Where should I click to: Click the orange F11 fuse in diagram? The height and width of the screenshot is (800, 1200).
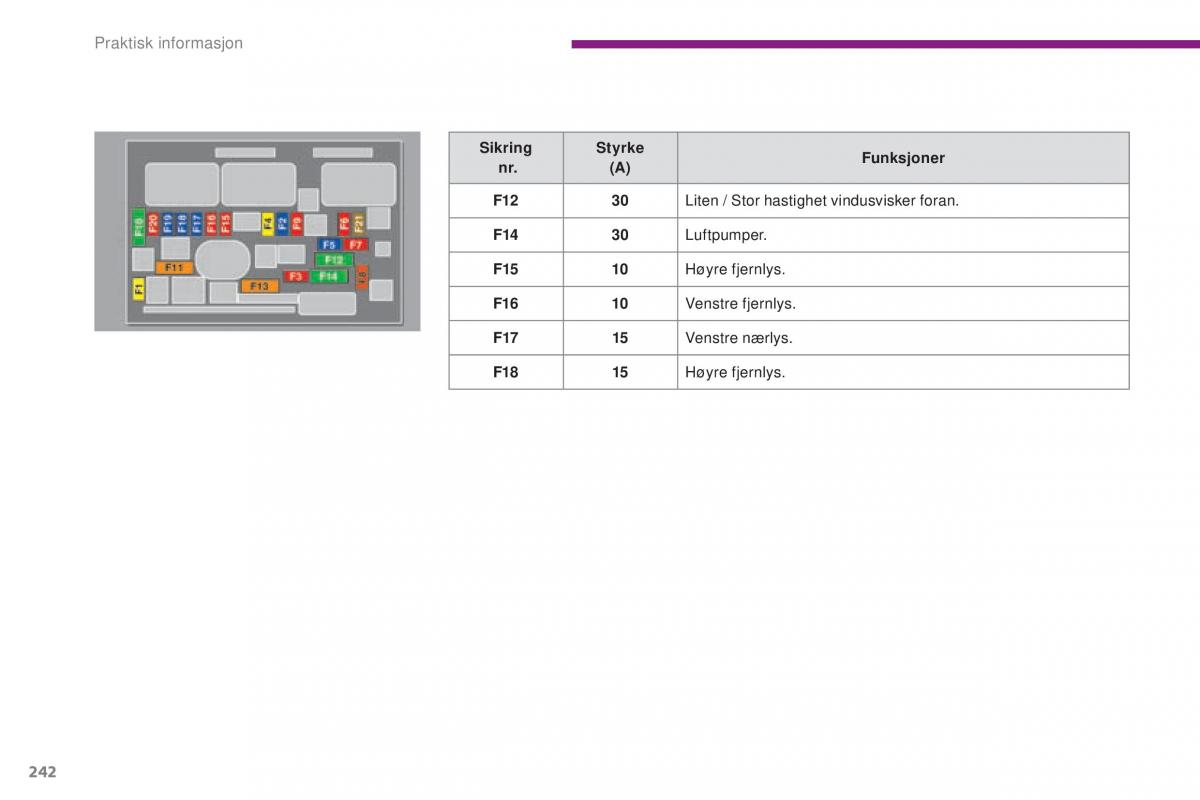point(174,268)
